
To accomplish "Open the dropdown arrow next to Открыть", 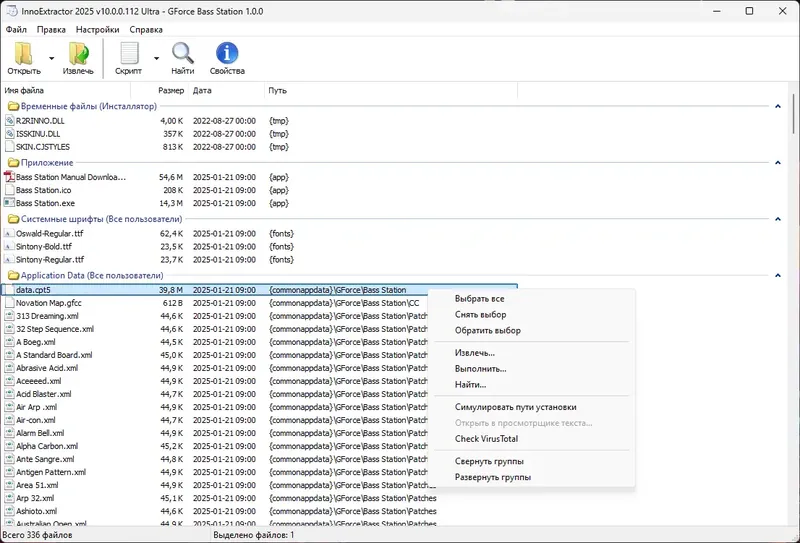I will tap(51, 58).
